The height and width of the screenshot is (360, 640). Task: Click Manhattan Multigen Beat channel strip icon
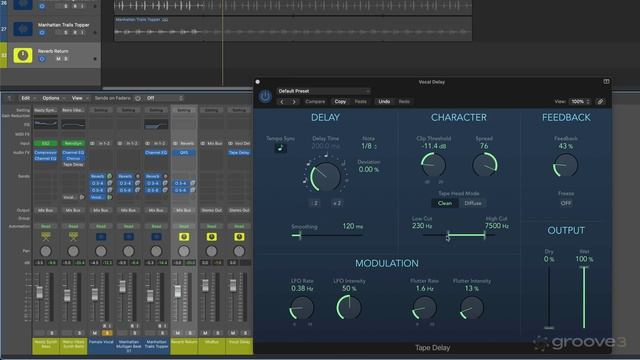pos(129,237)
